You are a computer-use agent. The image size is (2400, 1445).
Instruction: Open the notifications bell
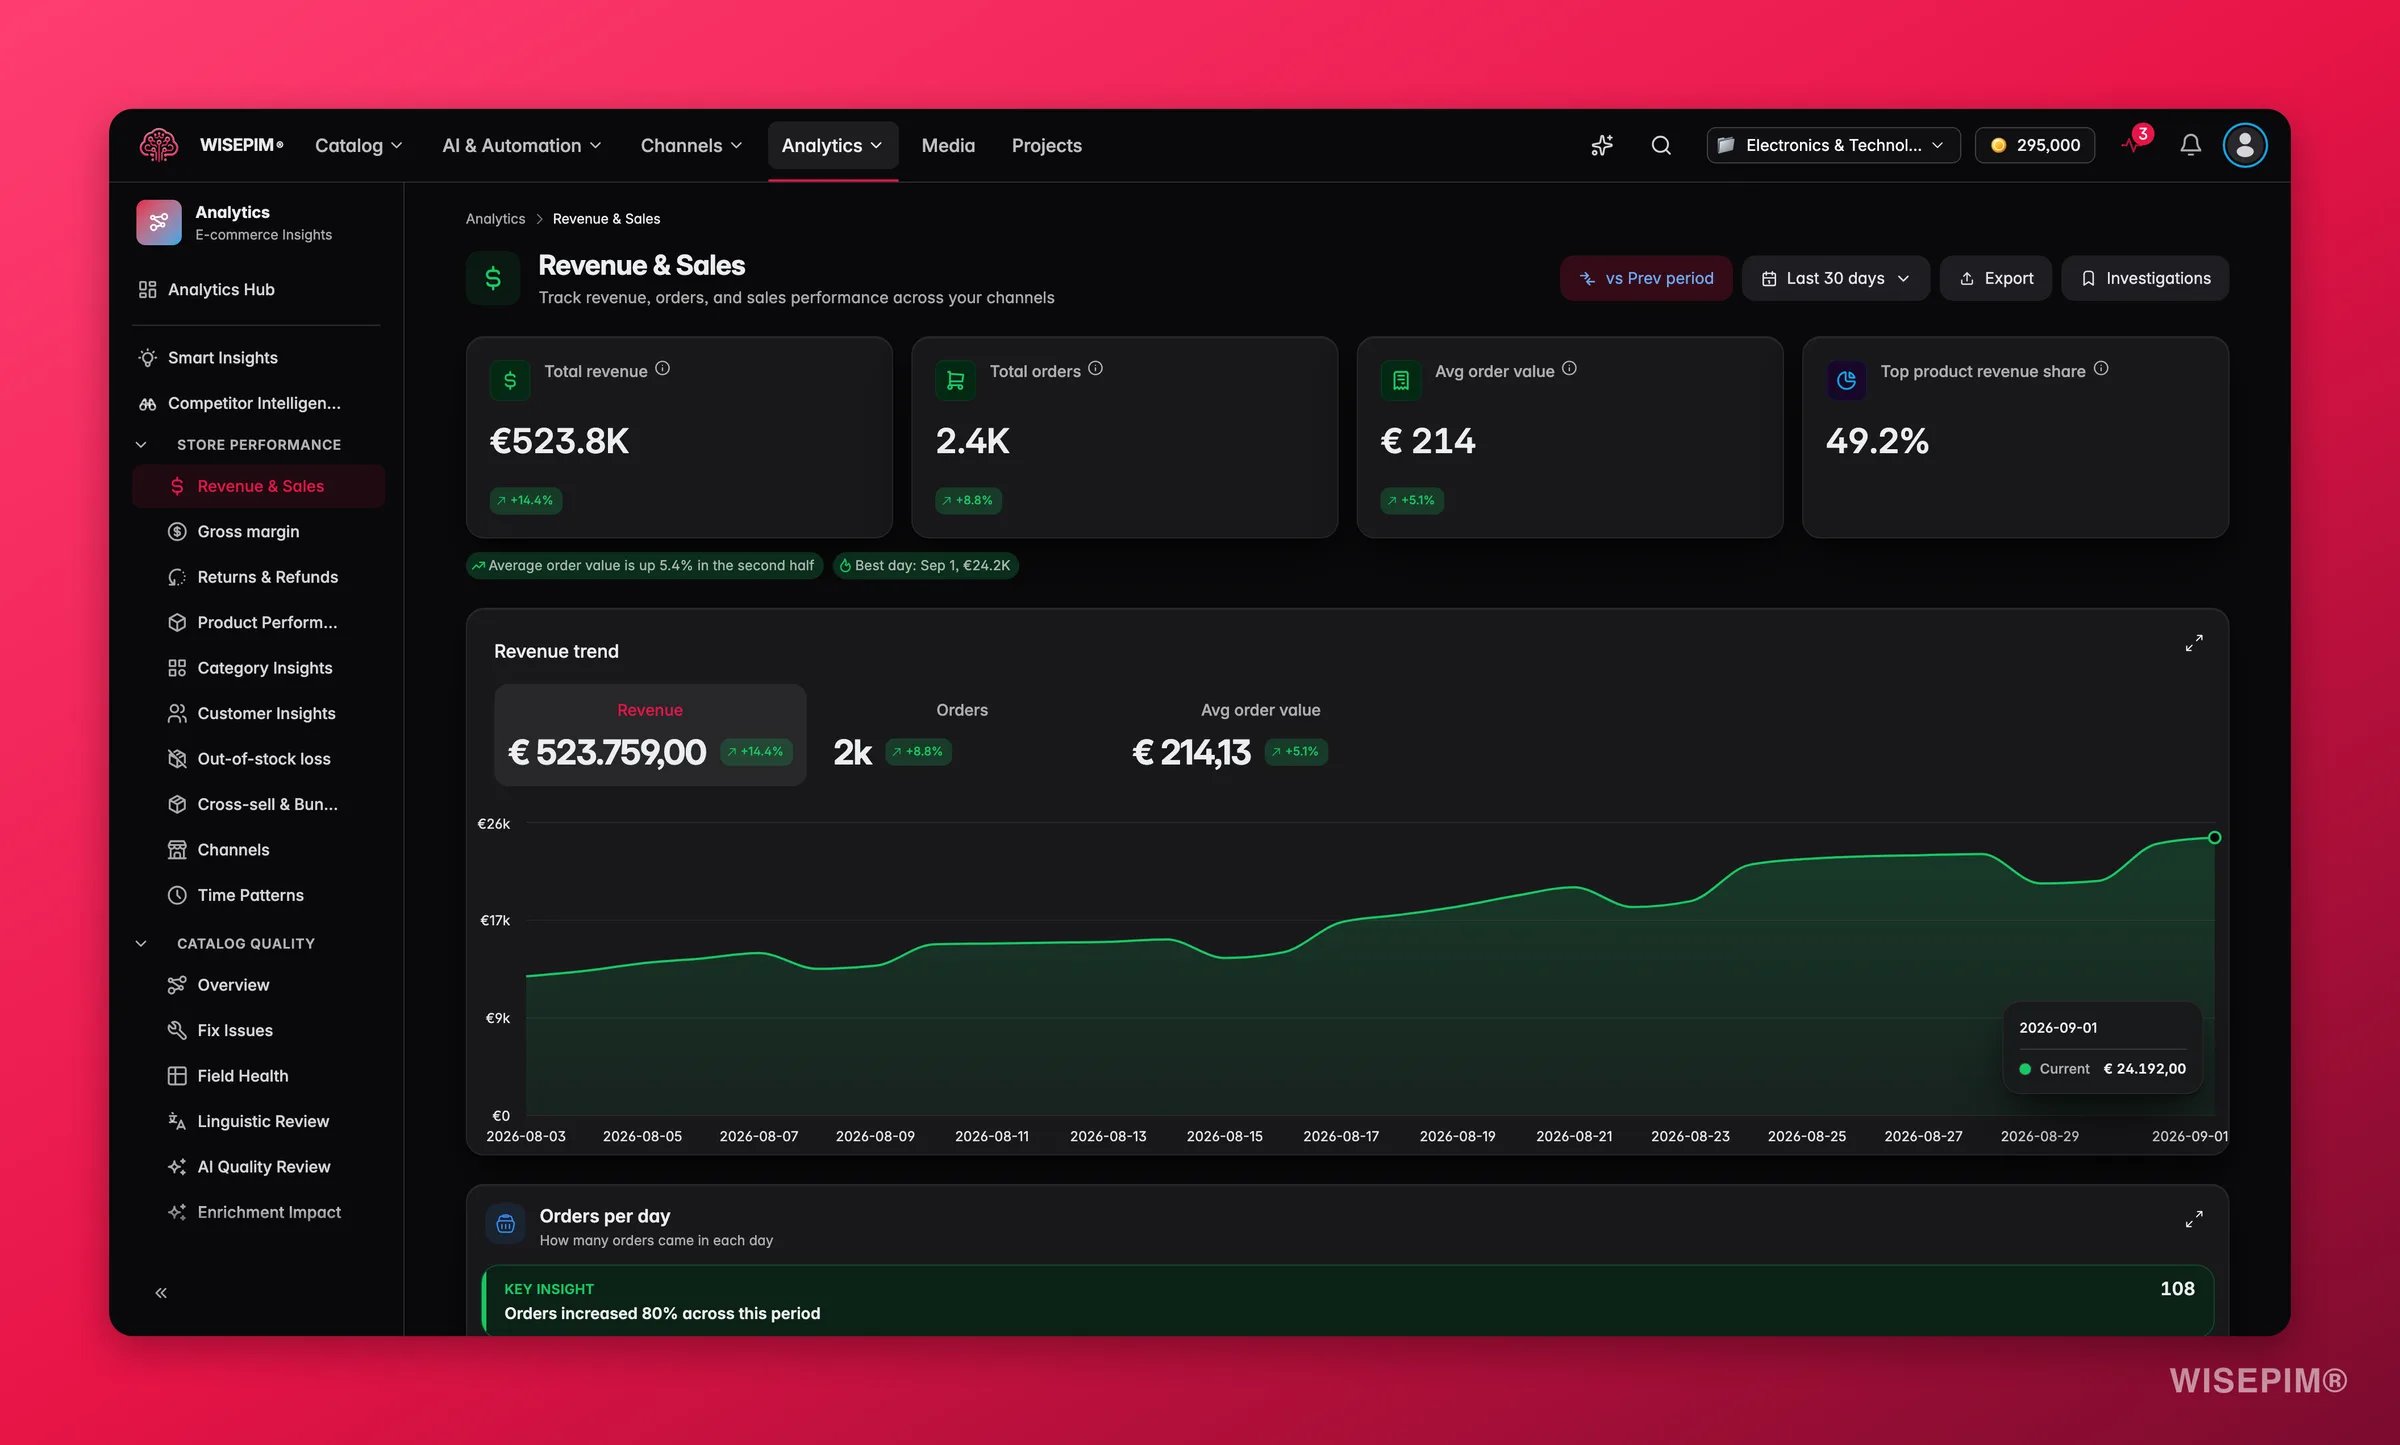(2190, 146)
